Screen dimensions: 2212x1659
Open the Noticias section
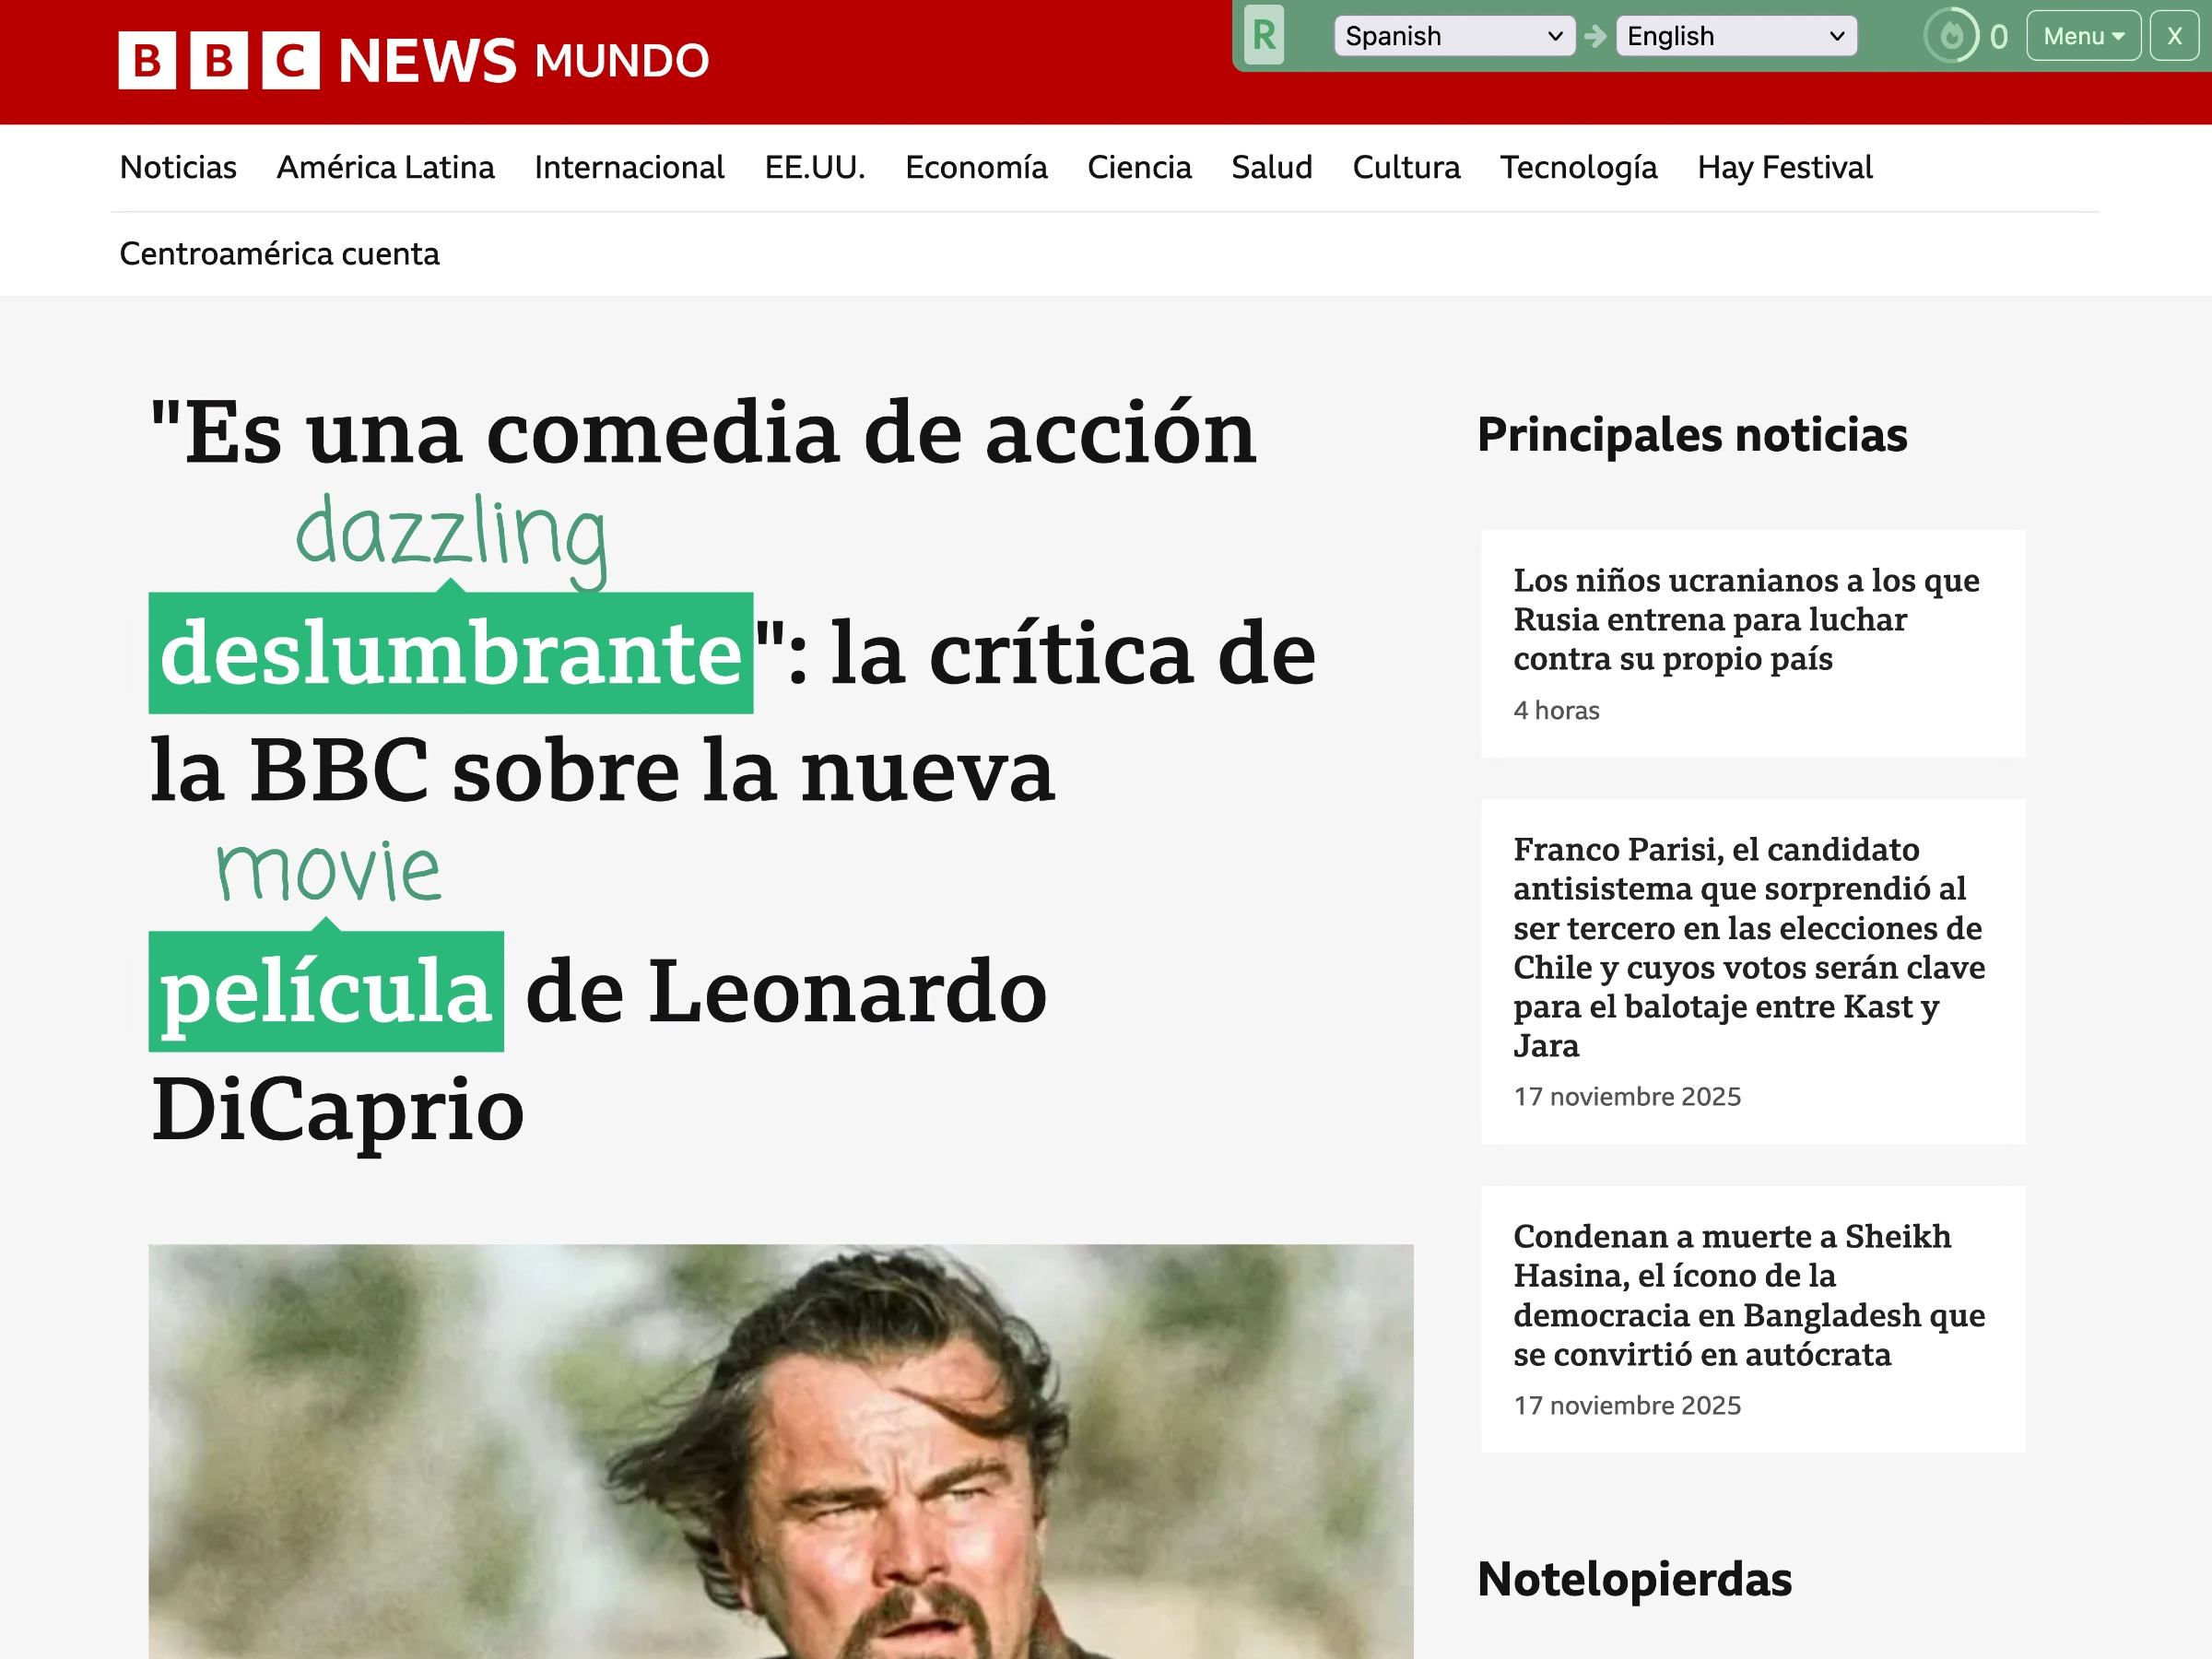click(x=178, y=167)
